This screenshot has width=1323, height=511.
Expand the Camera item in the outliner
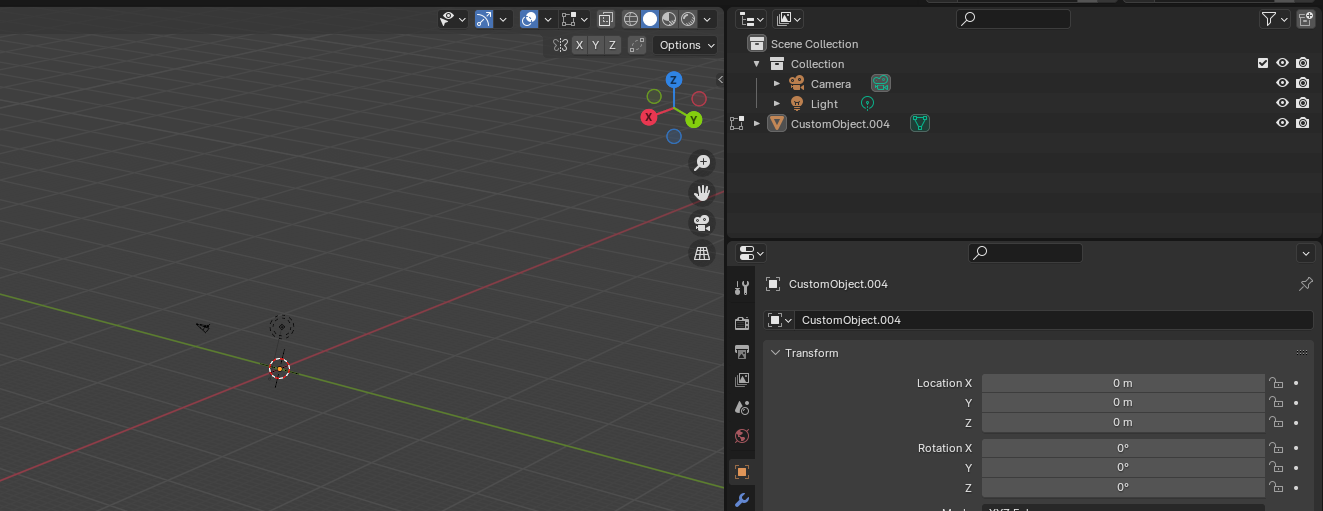[x=777, y=84]
